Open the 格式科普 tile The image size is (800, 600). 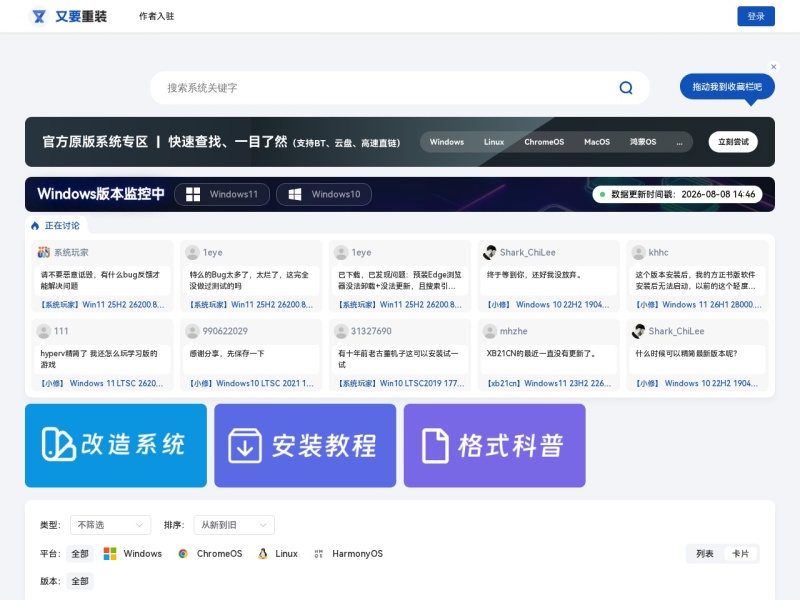pos(494,445)
